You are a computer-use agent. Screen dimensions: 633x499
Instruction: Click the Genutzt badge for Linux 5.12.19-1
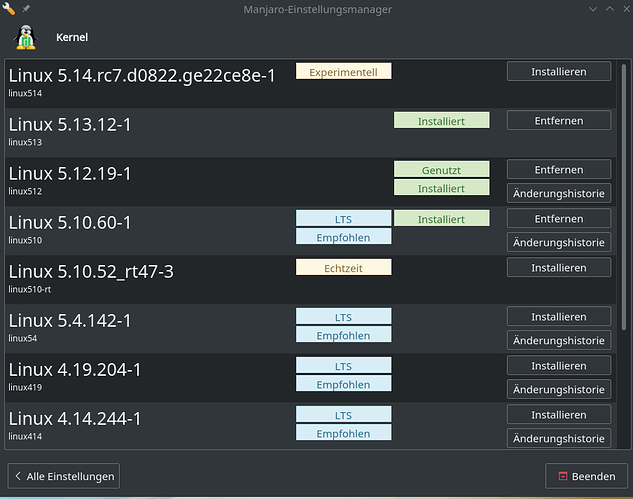[x=442, y=170]
